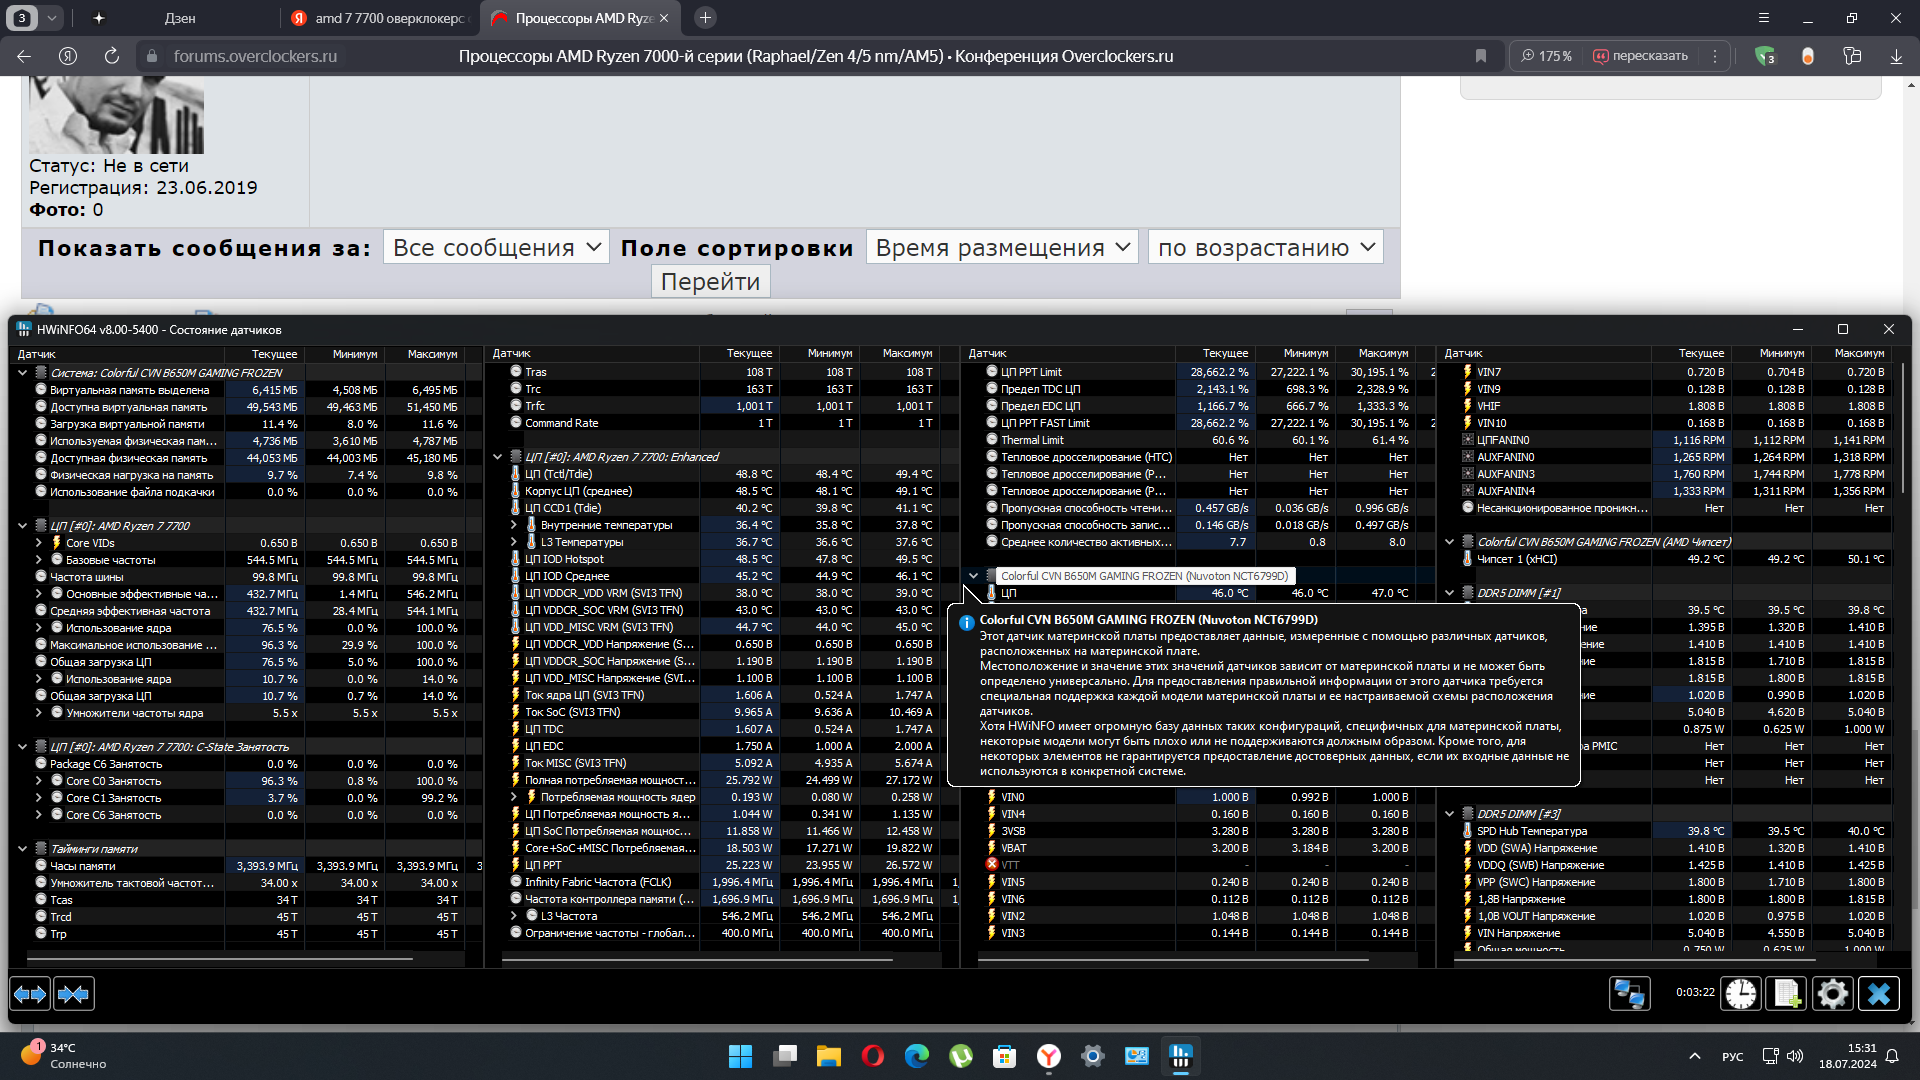
Task: Open the 'Все сообщения' dropdown
Action: (496, 247)
